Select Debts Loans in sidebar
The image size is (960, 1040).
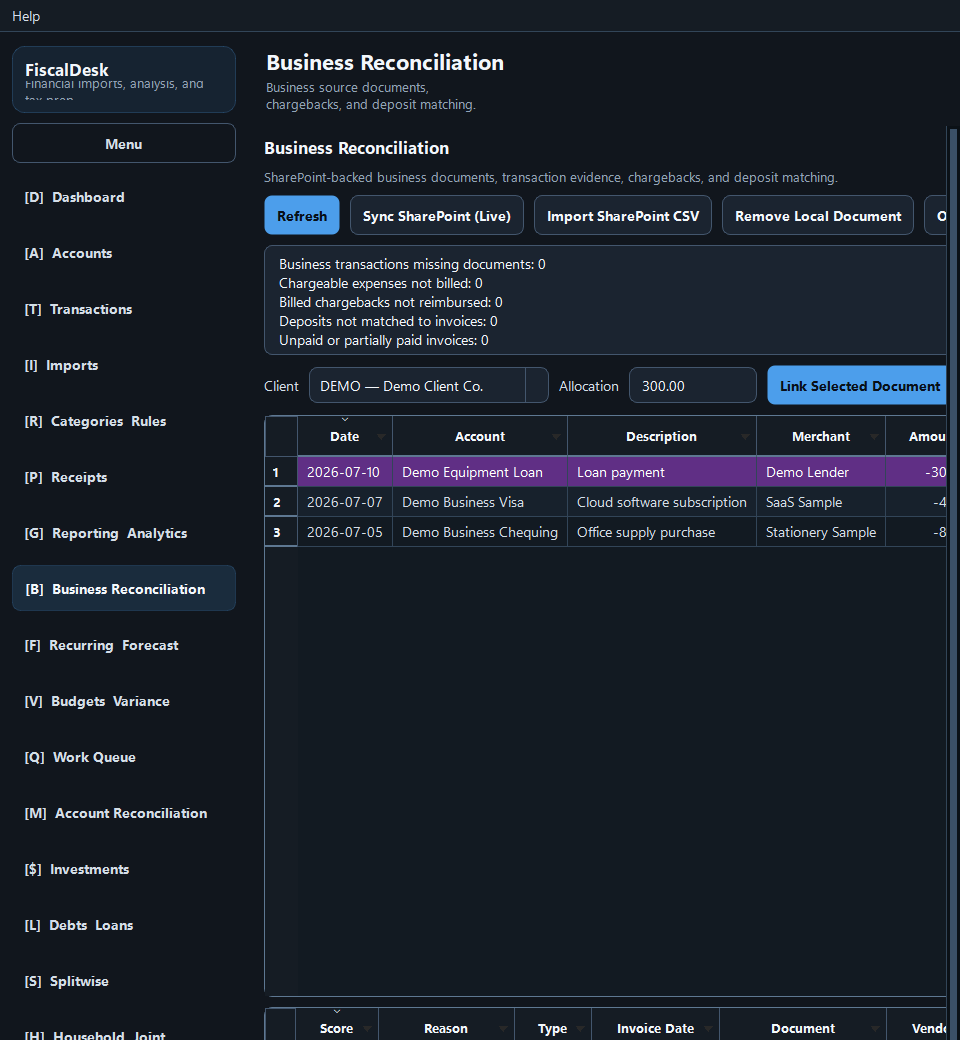[x=123, y=925]
